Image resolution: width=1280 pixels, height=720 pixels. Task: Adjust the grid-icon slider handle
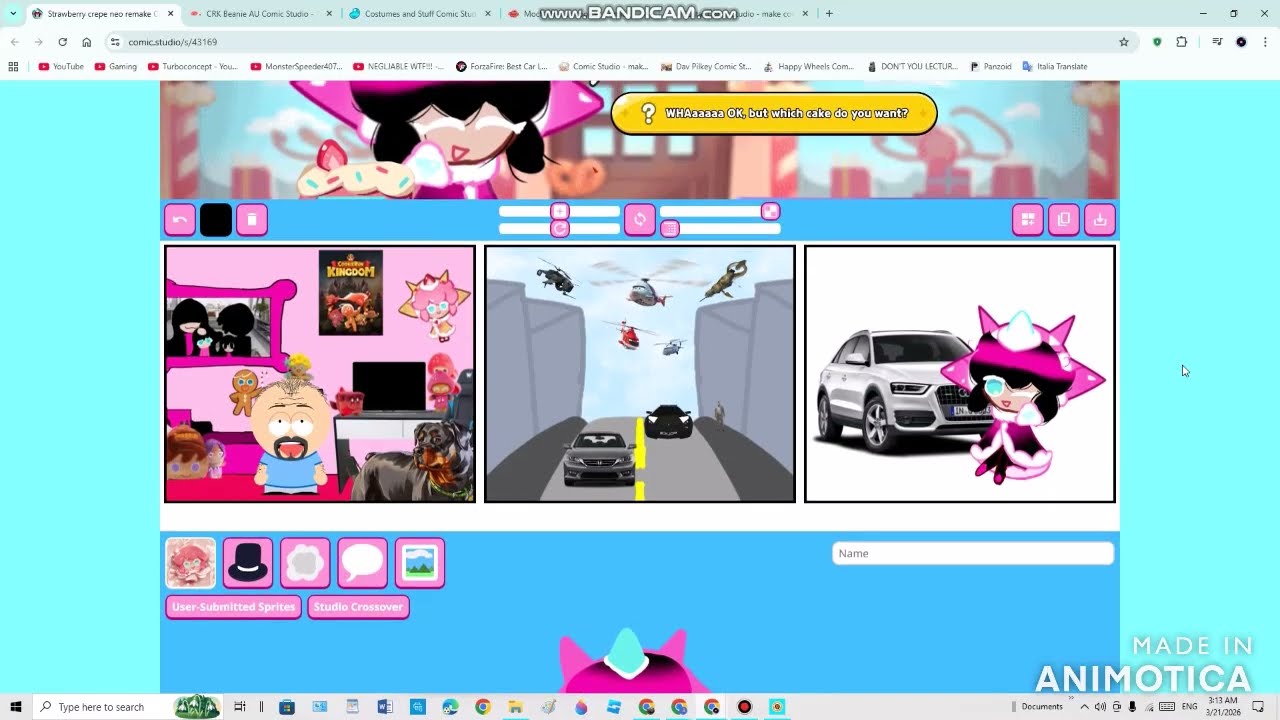coord(670,229)
